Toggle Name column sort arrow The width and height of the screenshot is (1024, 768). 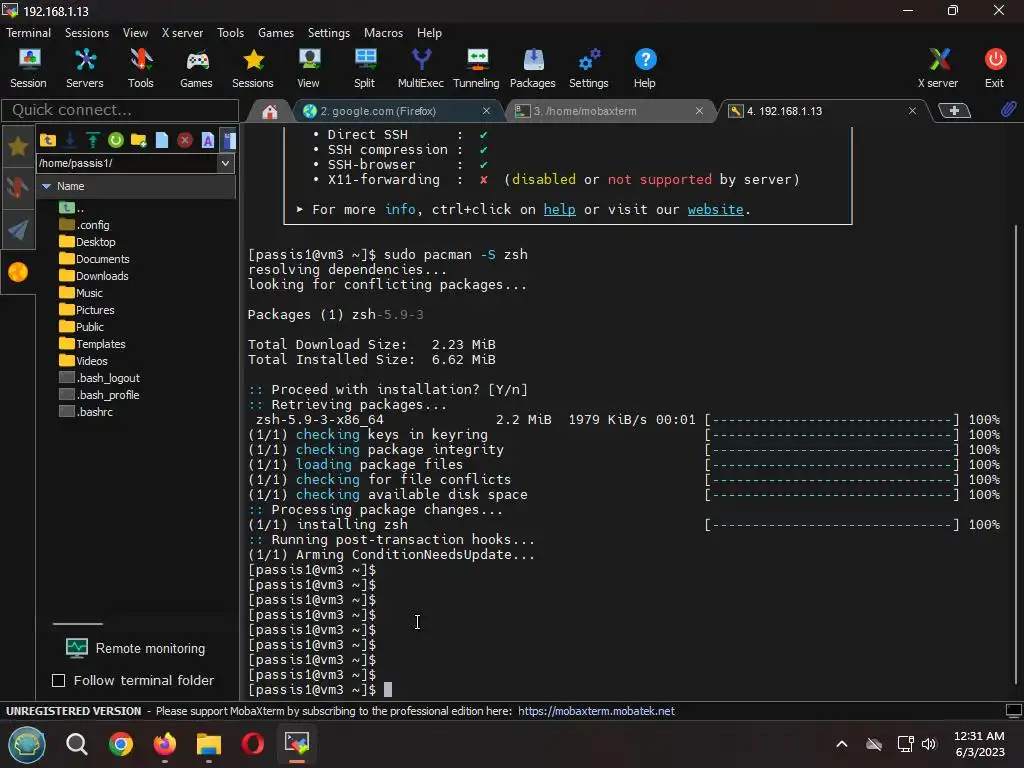click(x=46, y=186)
